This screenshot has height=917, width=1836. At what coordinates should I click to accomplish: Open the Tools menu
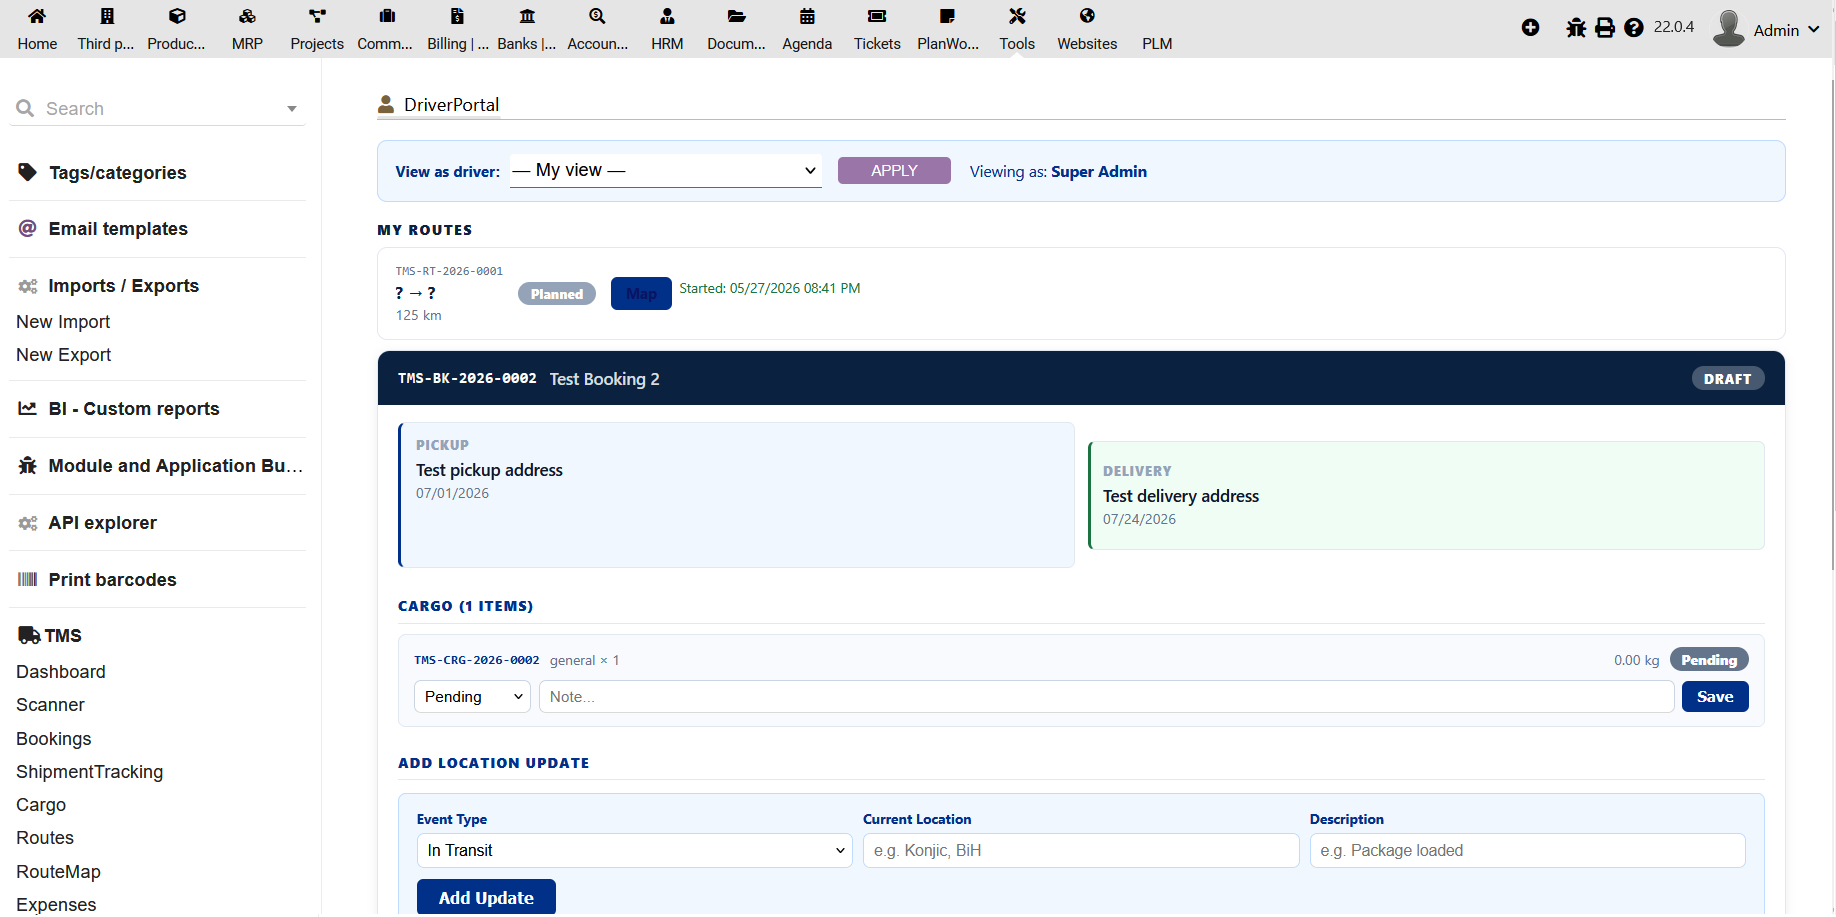click(x=1017, y=29)
